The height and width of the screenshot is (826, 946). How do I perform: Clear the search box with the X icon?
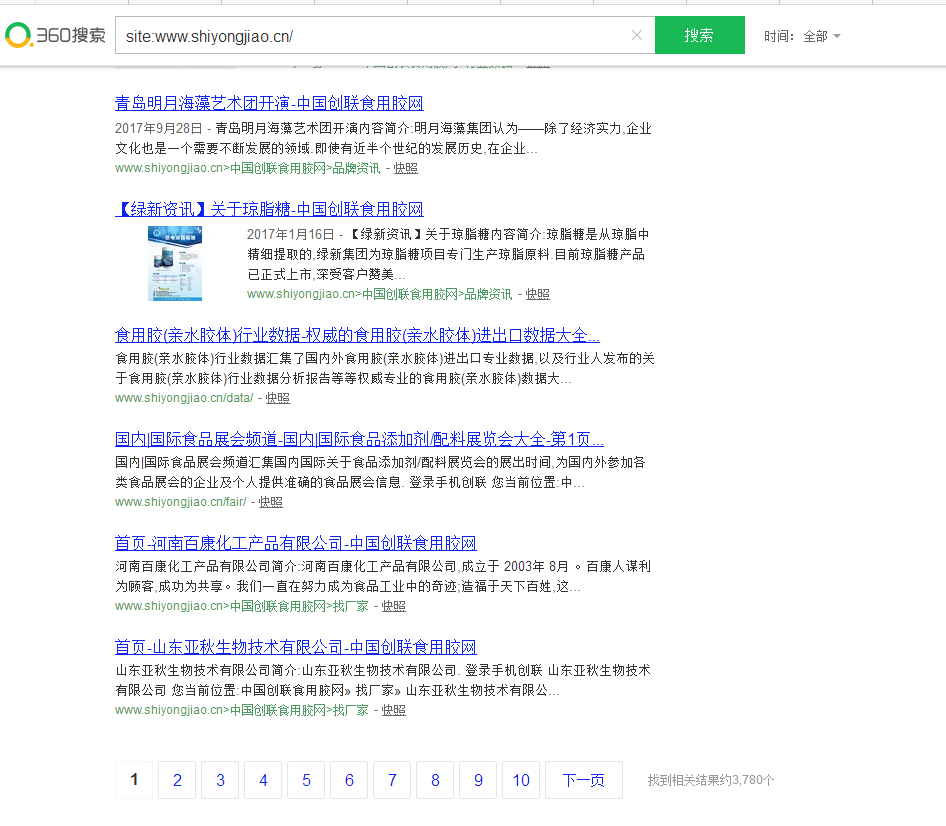click(636, 36)
